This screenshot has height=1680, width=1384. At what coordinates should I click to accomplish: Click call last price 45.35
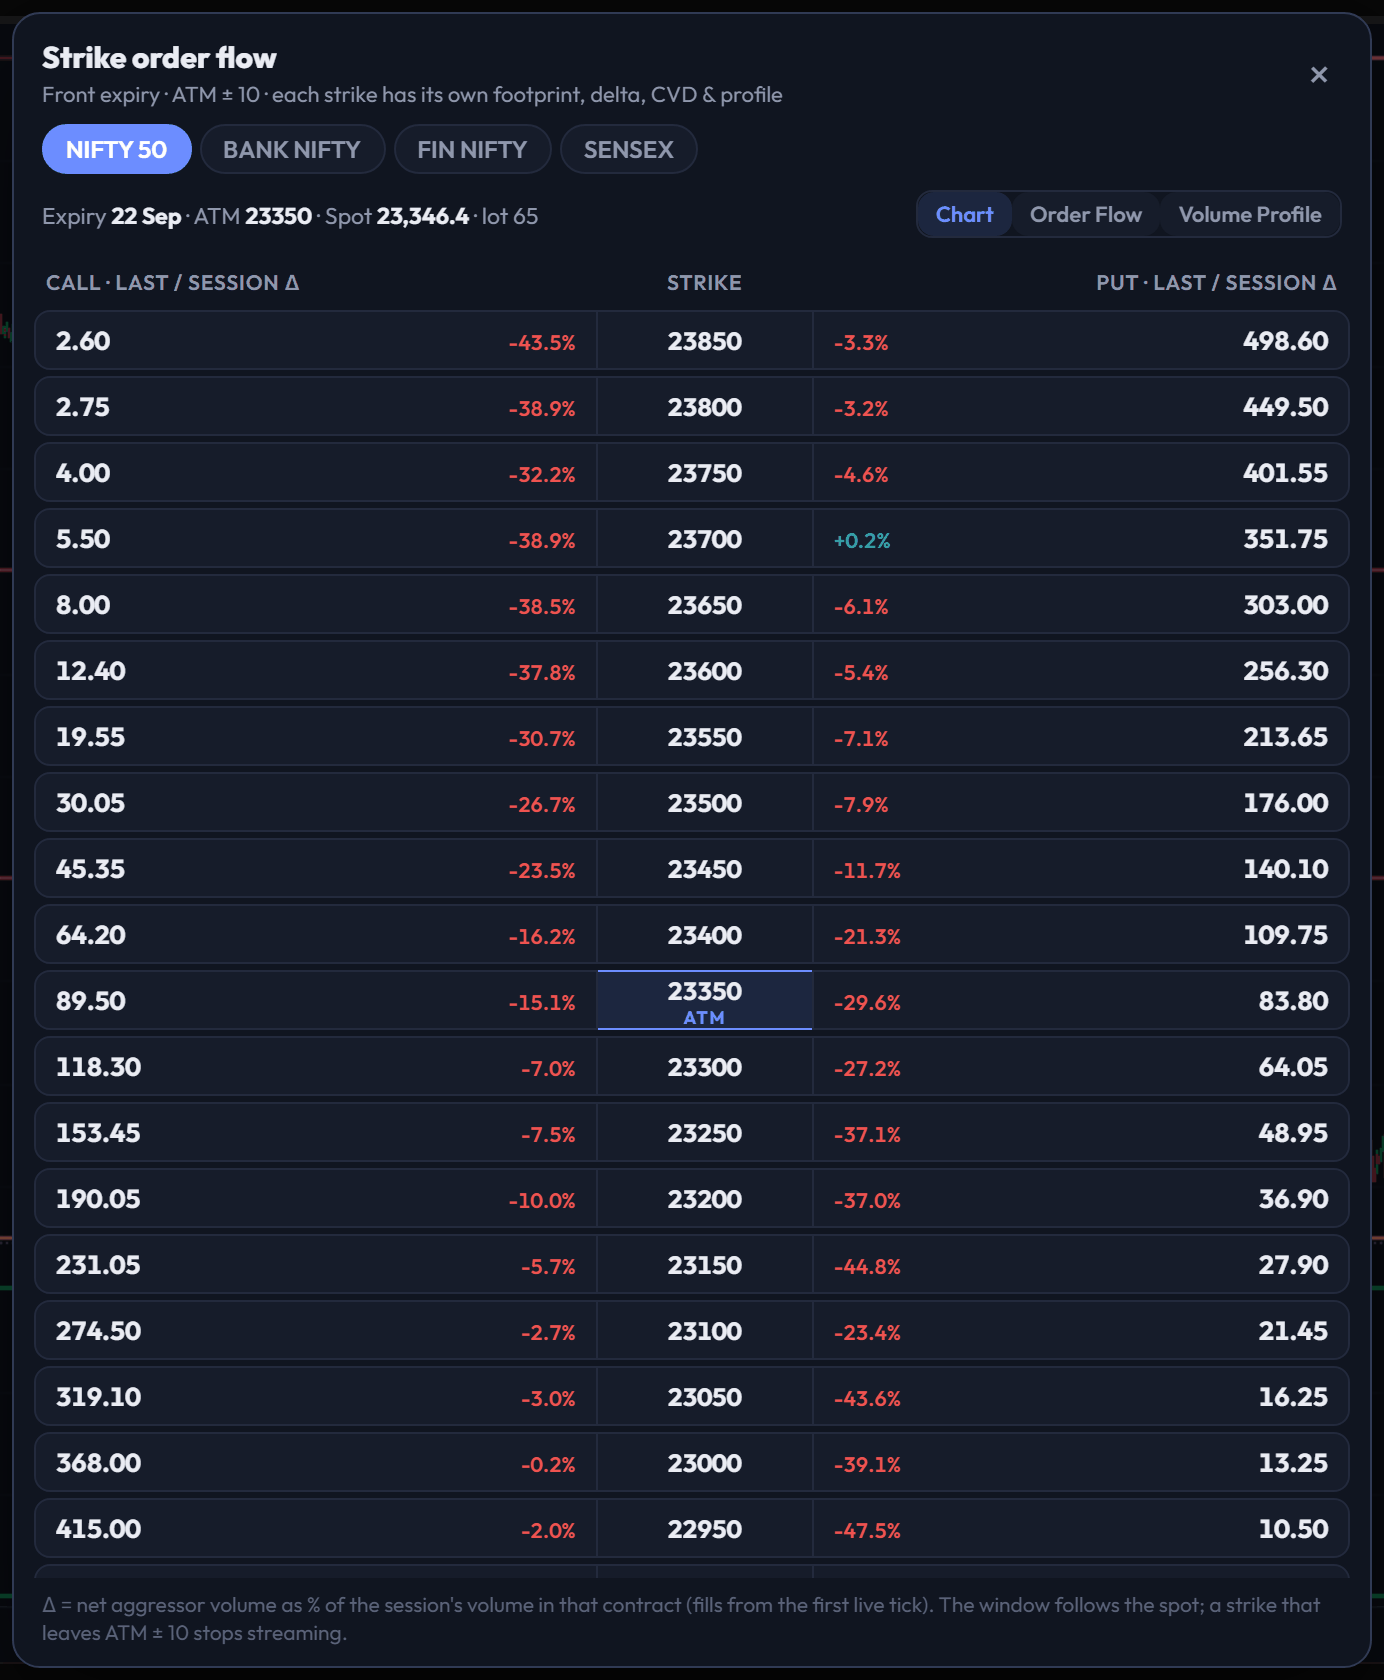(x=91, y=869)
